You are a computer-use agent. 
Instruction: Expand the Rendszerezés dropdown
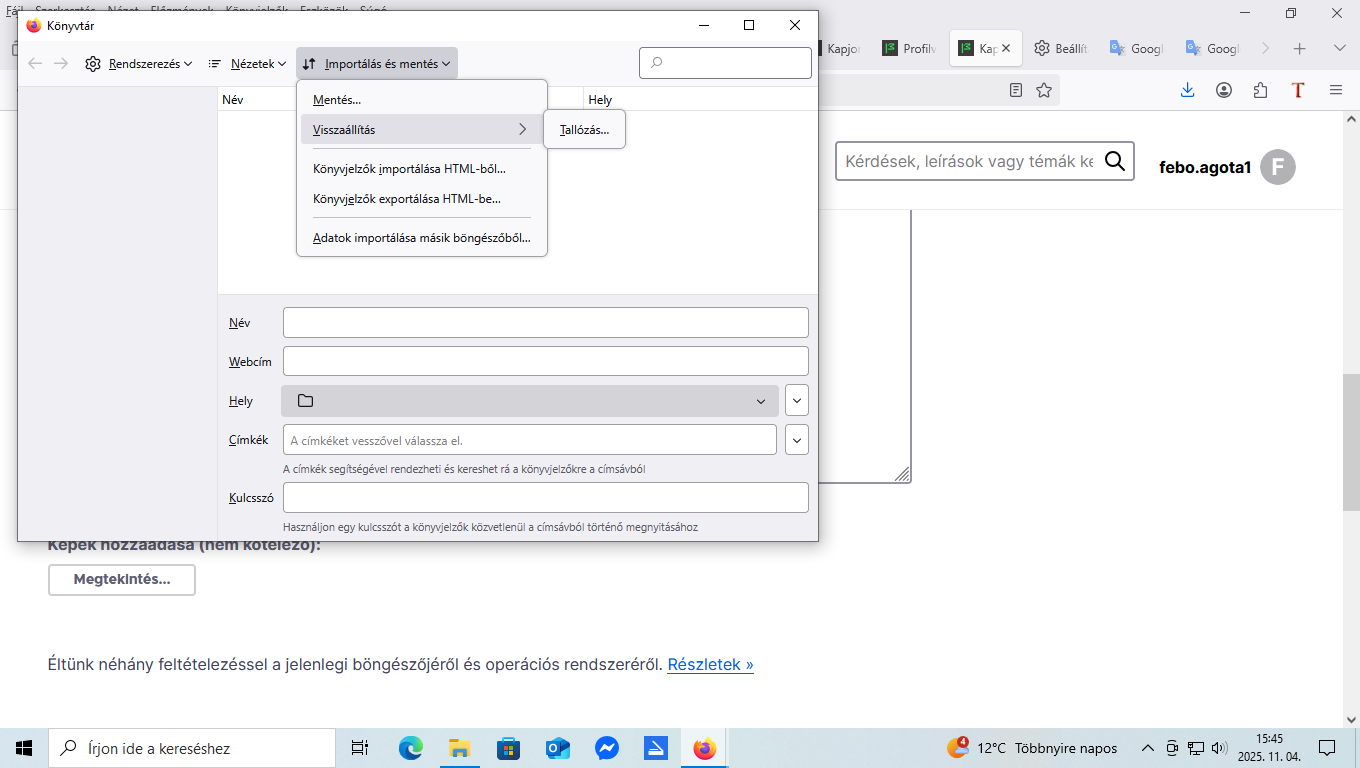point(138,63)
